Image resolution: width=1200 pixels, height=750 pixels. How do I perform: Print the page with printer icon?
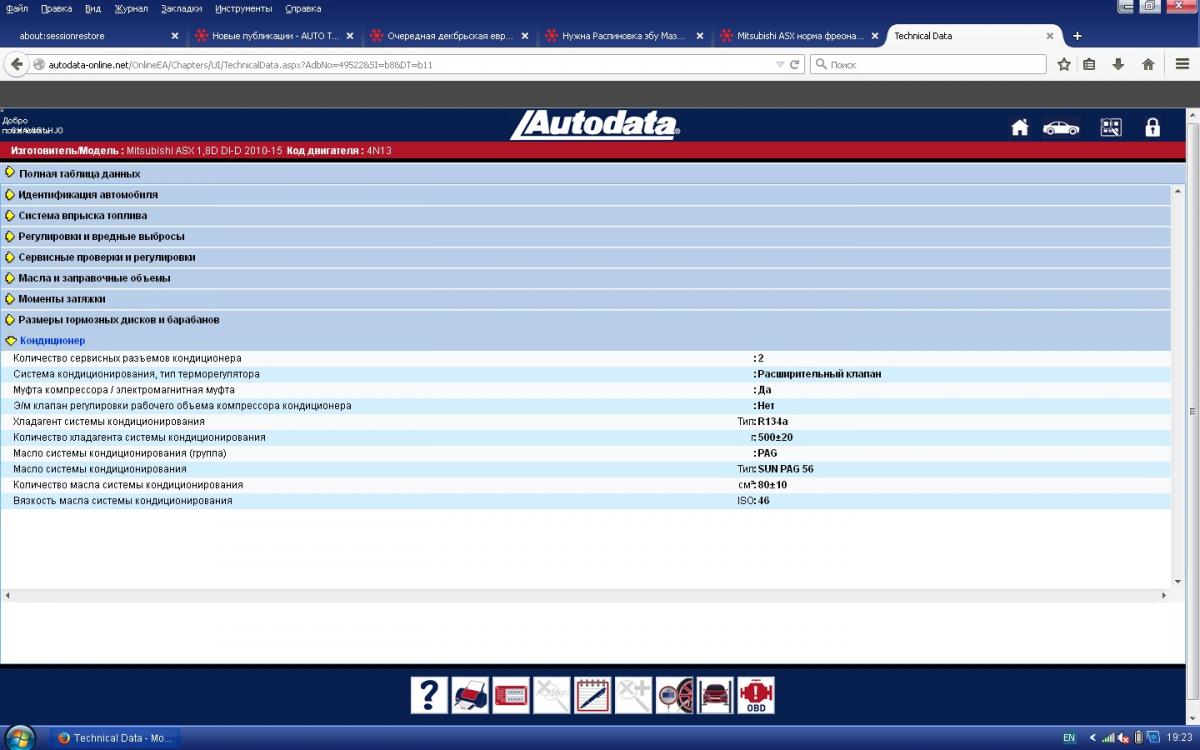[x=470, y=695]
